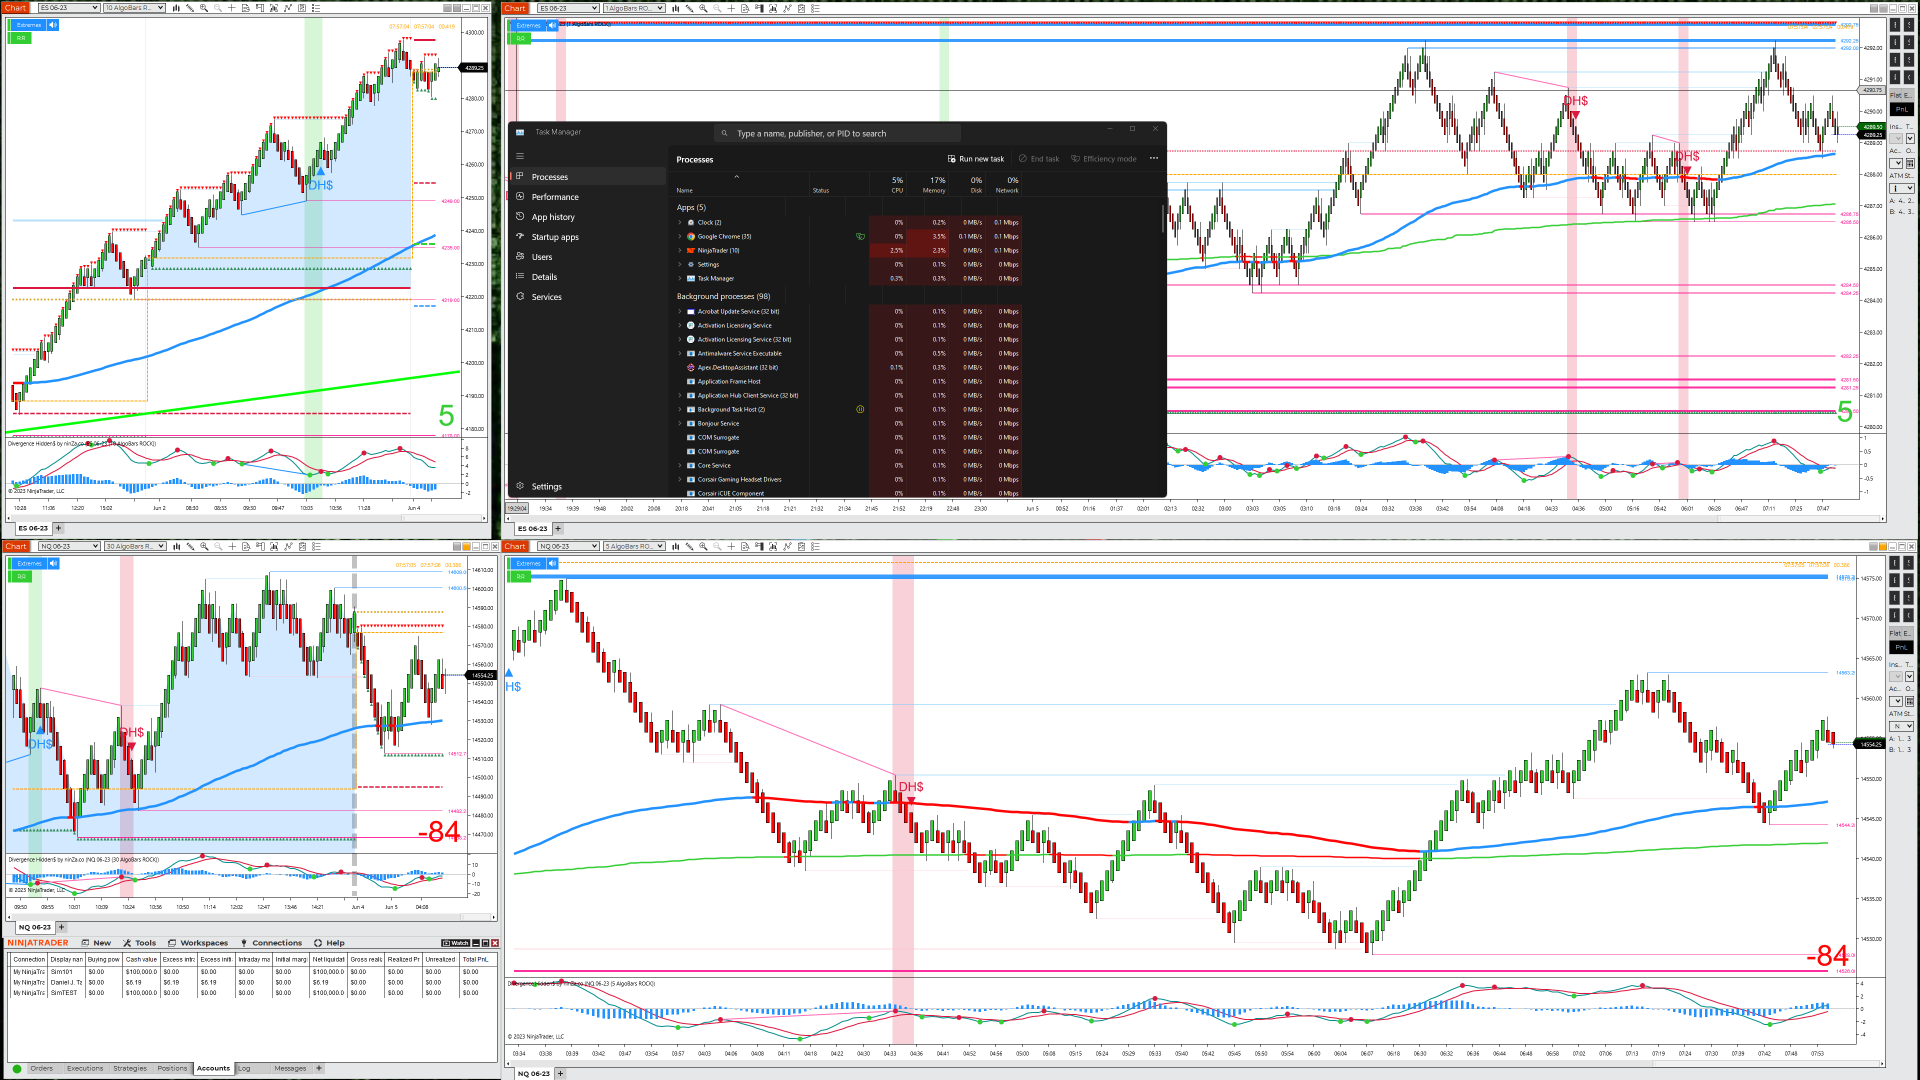The height and width of the screenshot is (1080, 1920).
Task: Toggle Extremes button on bottom-left NQ chart
Action: pyautogui.click(x=29, y=563)
